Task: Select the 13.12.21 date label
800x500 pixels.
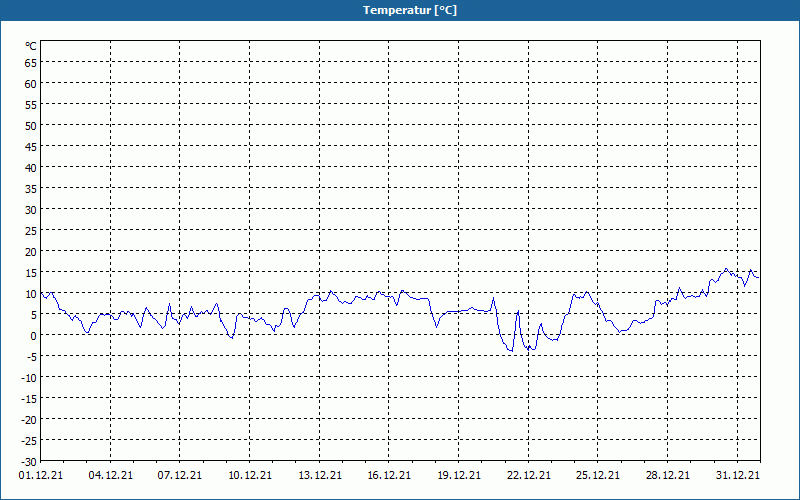Action: (x=320, y=476)
